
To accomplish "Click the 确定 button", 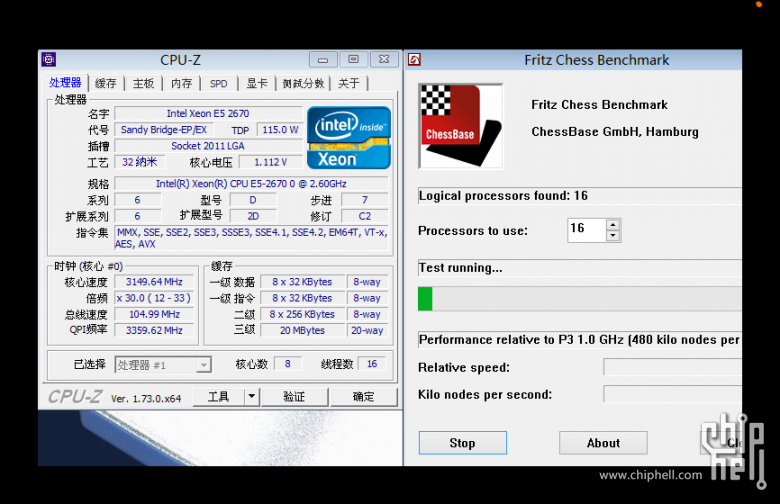I will coord(363,397).
